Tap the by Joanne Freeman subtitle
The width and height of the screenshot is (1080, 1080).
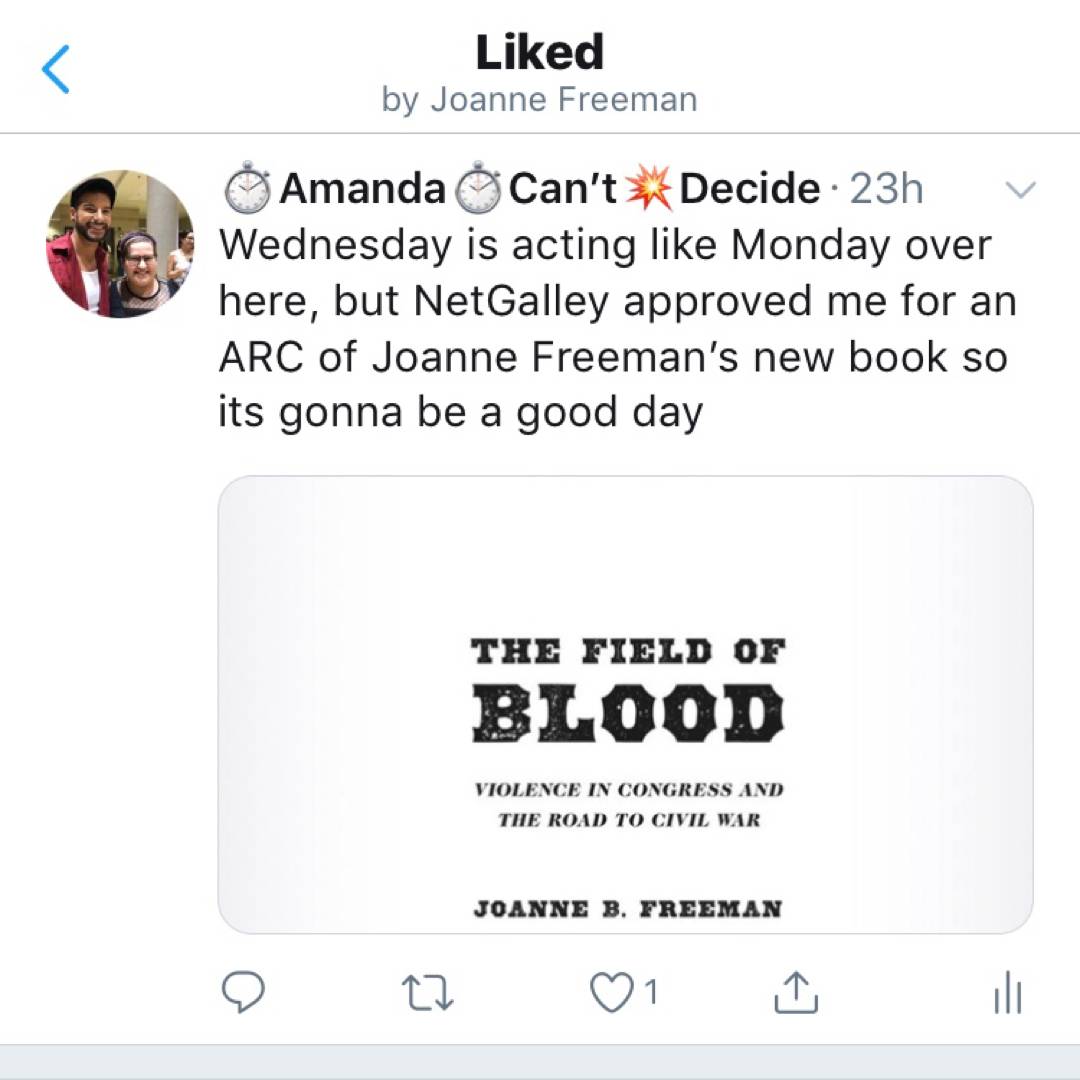(x=539, y=100)
